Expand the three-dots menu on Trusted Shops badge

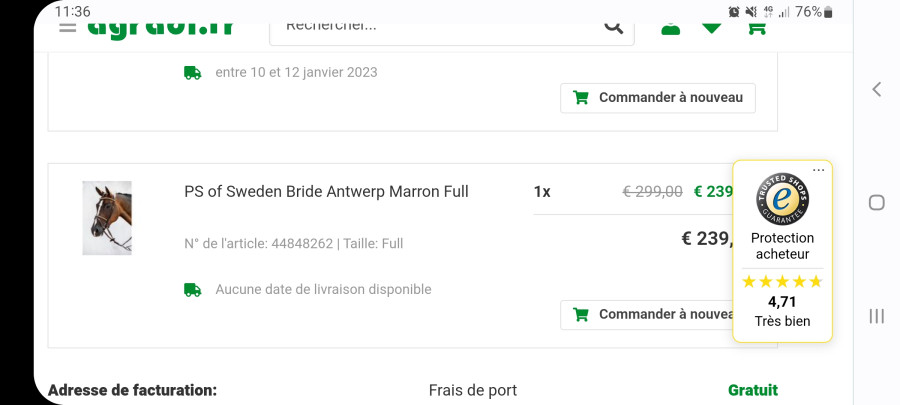[x=818, y=170]
